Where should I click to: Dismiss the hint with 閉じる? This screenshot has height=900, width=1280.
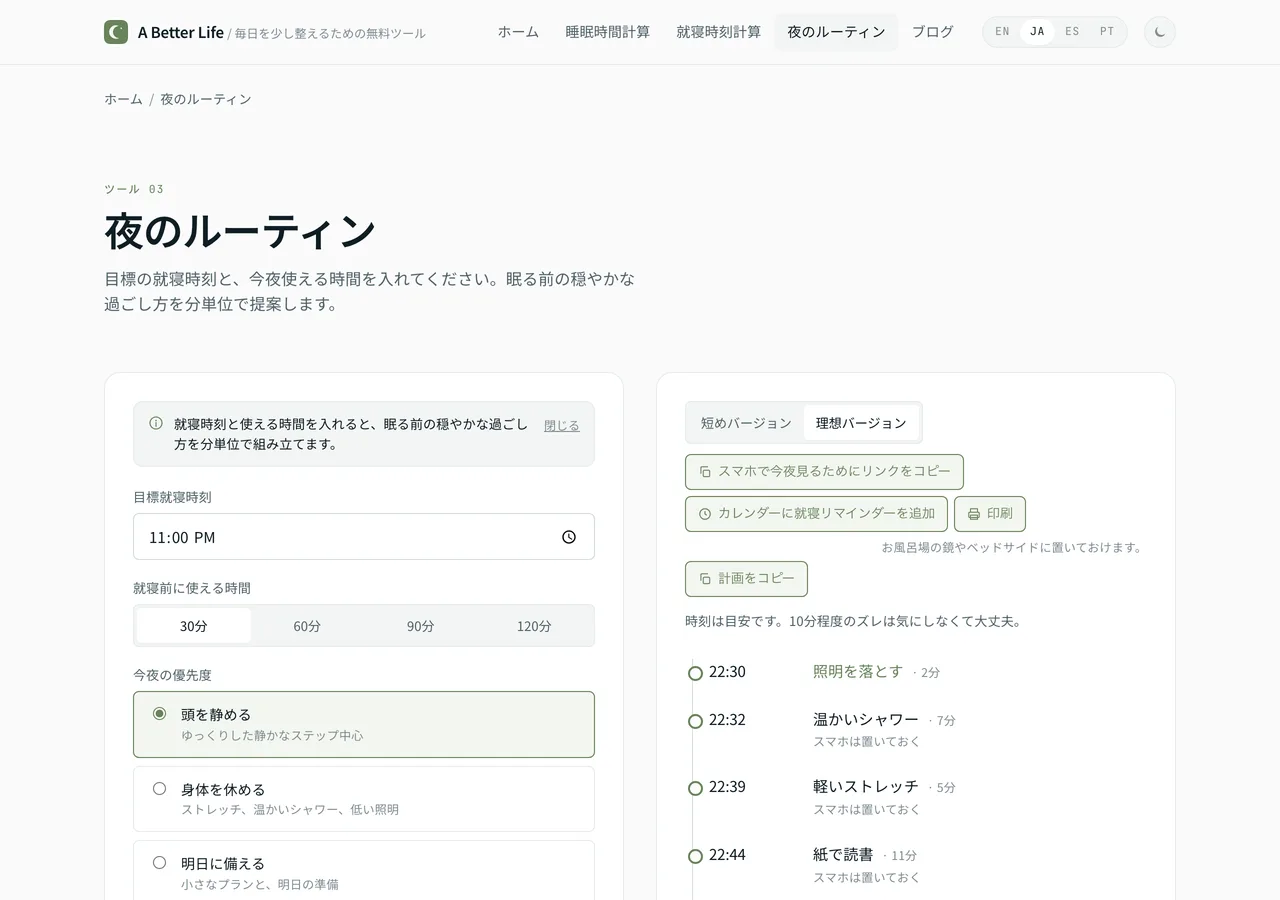(562, 426)
